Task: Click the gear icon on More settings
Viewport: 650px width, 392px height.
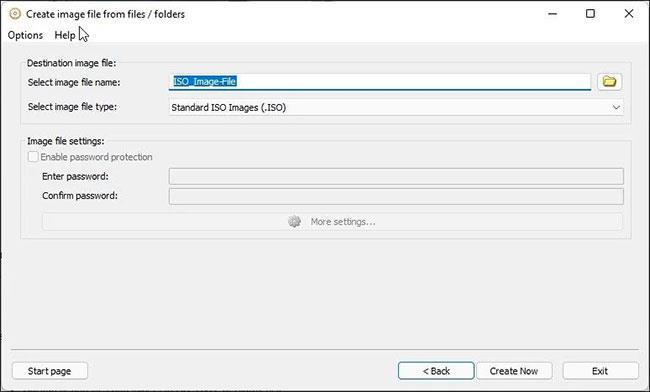Action: (294, 222)
